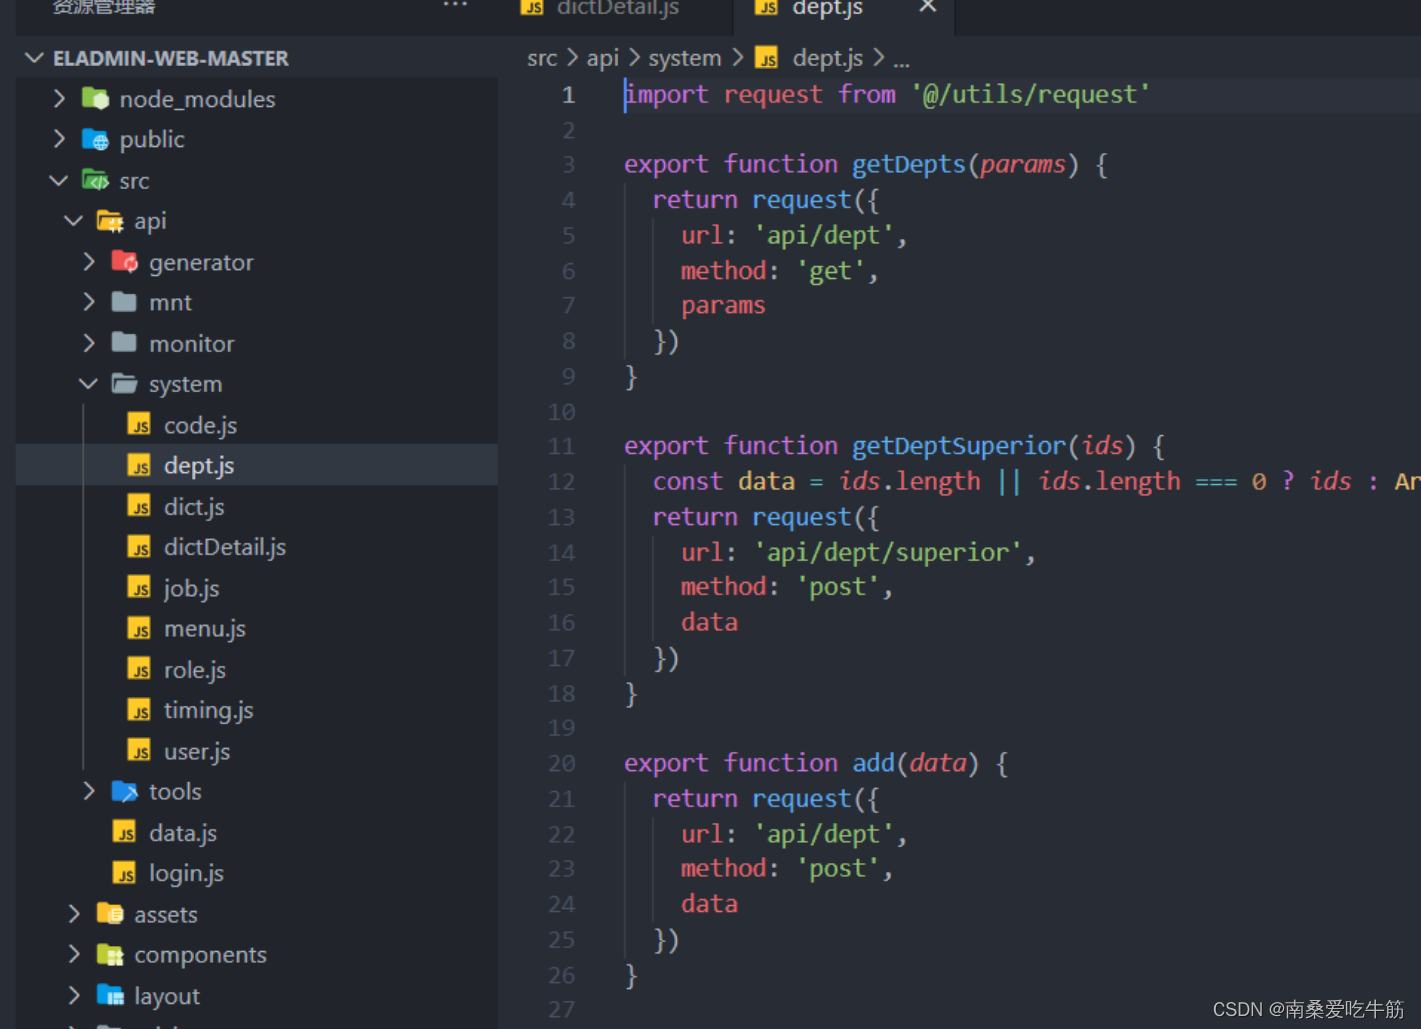Click the open system folder icon
This screenshot has width=1421, height=1029.
[125, 384]
